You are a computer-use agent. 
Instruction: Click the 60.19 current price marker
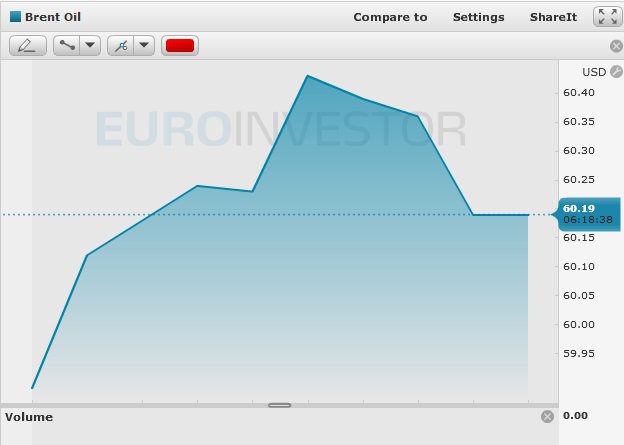pos(587,214)
